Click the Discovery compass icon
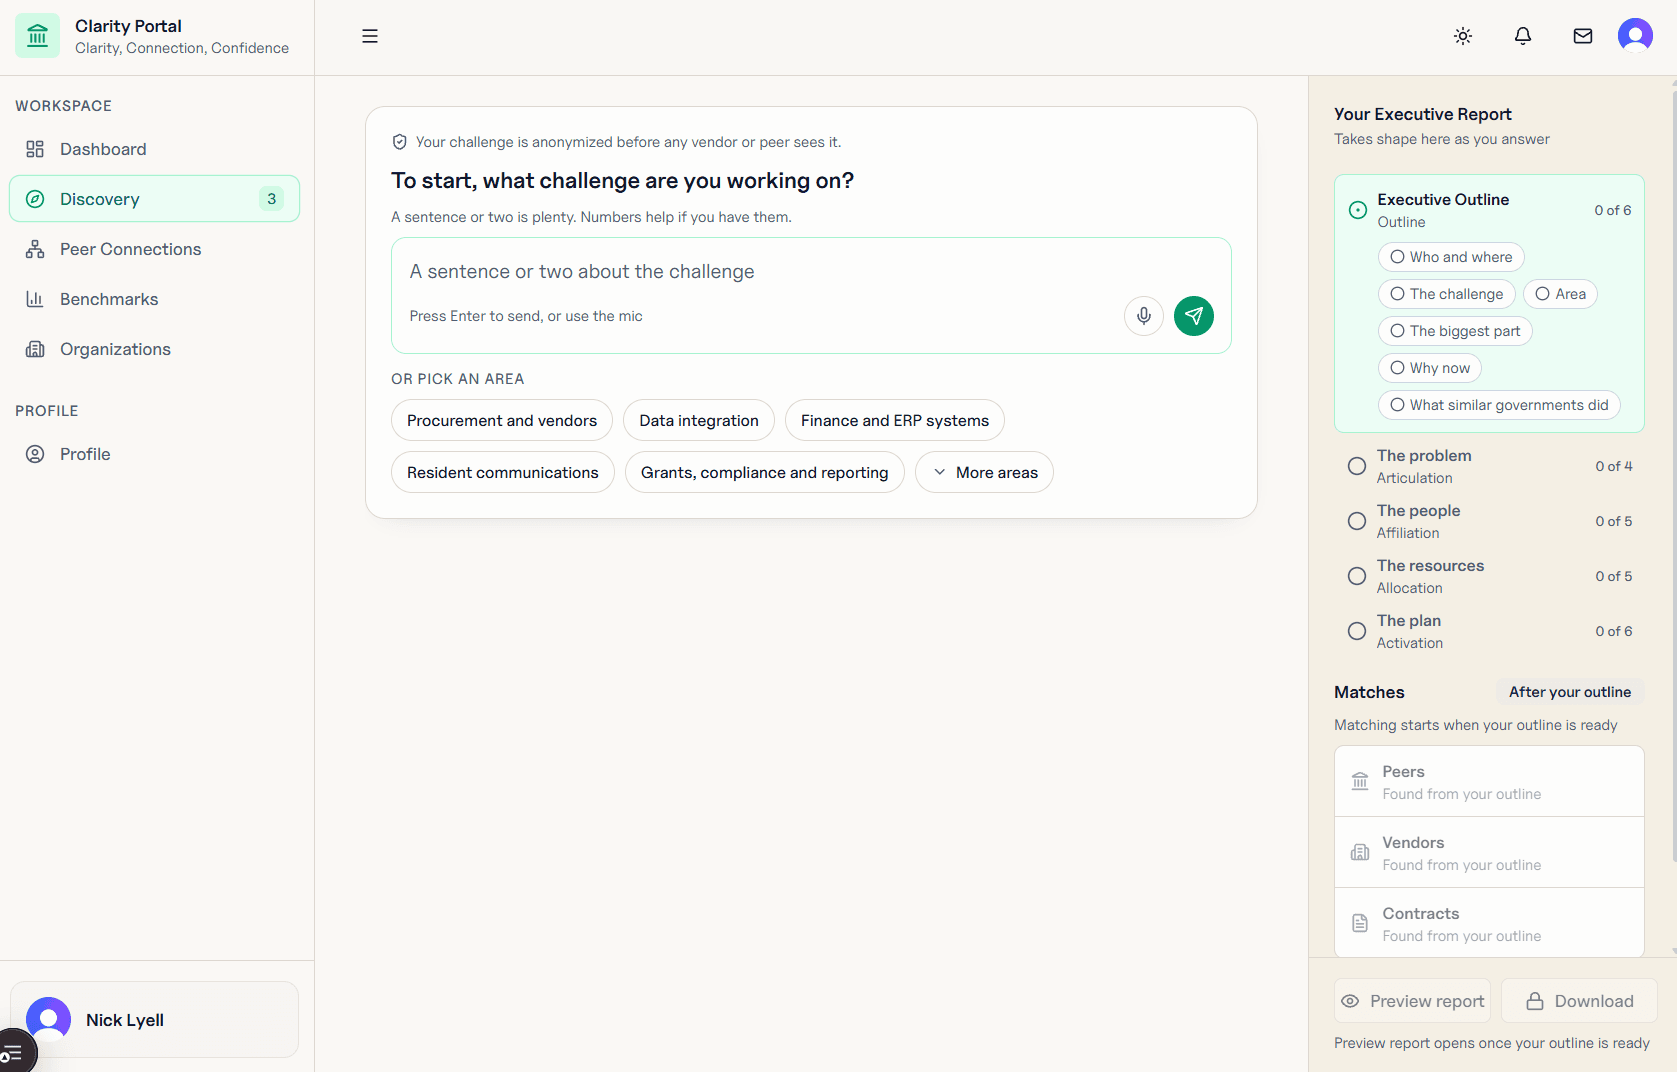The width and height of the screenshot is (1677, 1072). tap(35, 199)
